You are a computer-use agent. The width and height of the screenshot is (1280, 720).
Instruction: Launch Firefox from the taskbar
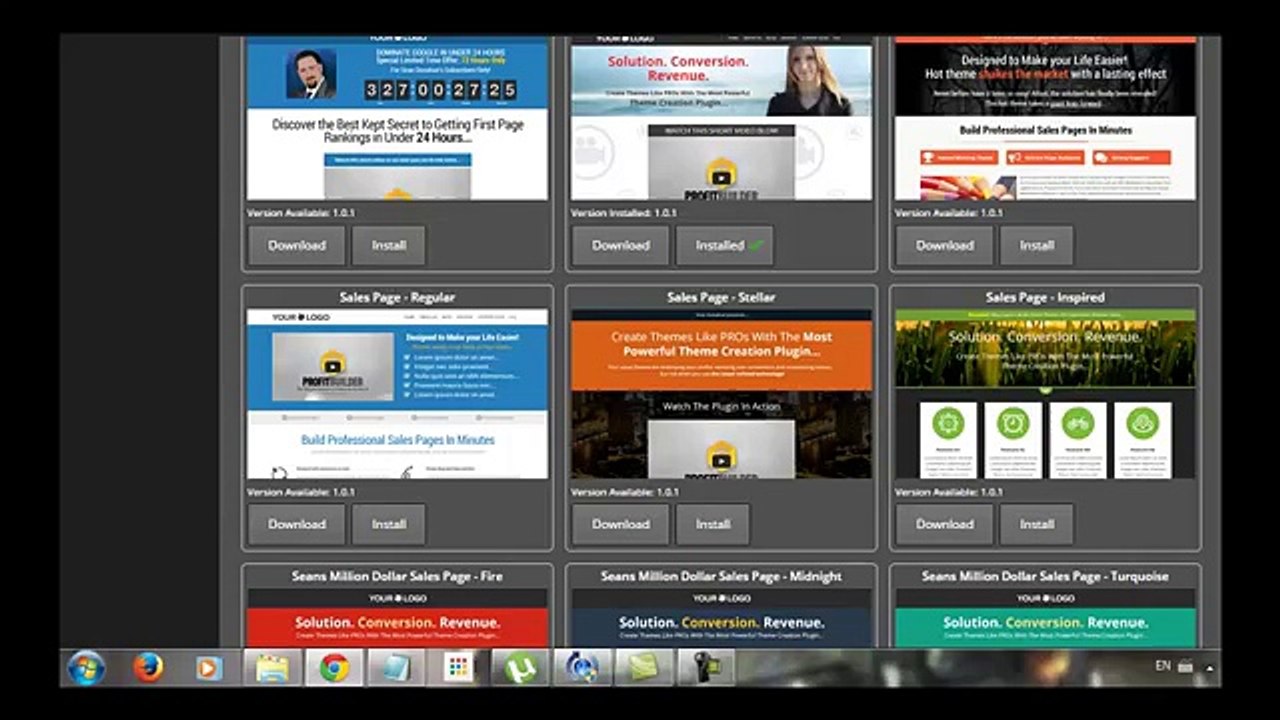[x=148, y=667]
